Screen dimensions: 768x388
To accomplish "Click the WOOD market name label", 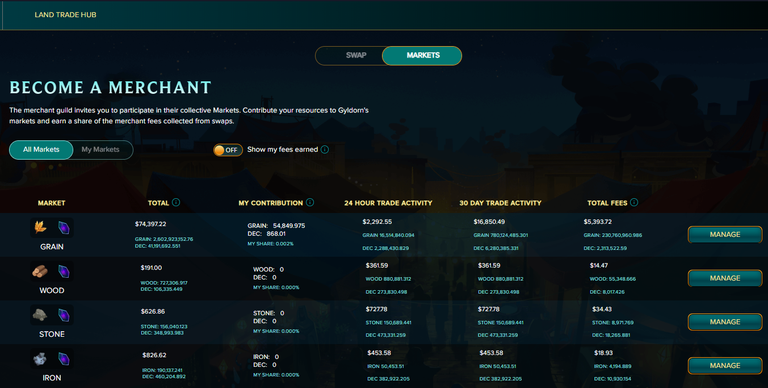I will 51,291.
